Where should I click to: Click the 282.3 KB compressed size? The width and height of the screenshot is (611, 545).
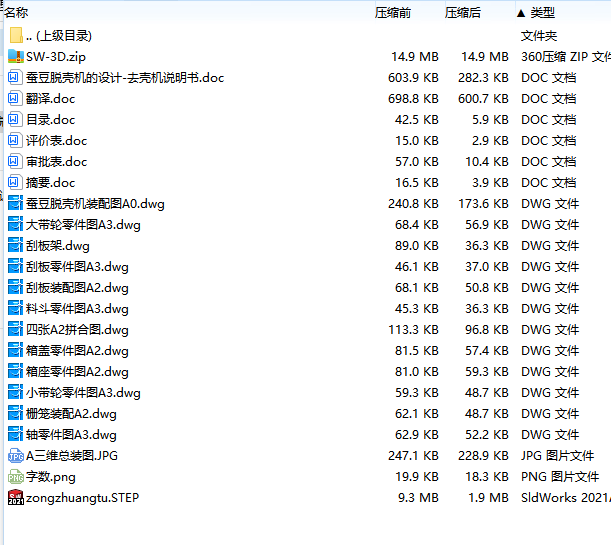[483, 78]
